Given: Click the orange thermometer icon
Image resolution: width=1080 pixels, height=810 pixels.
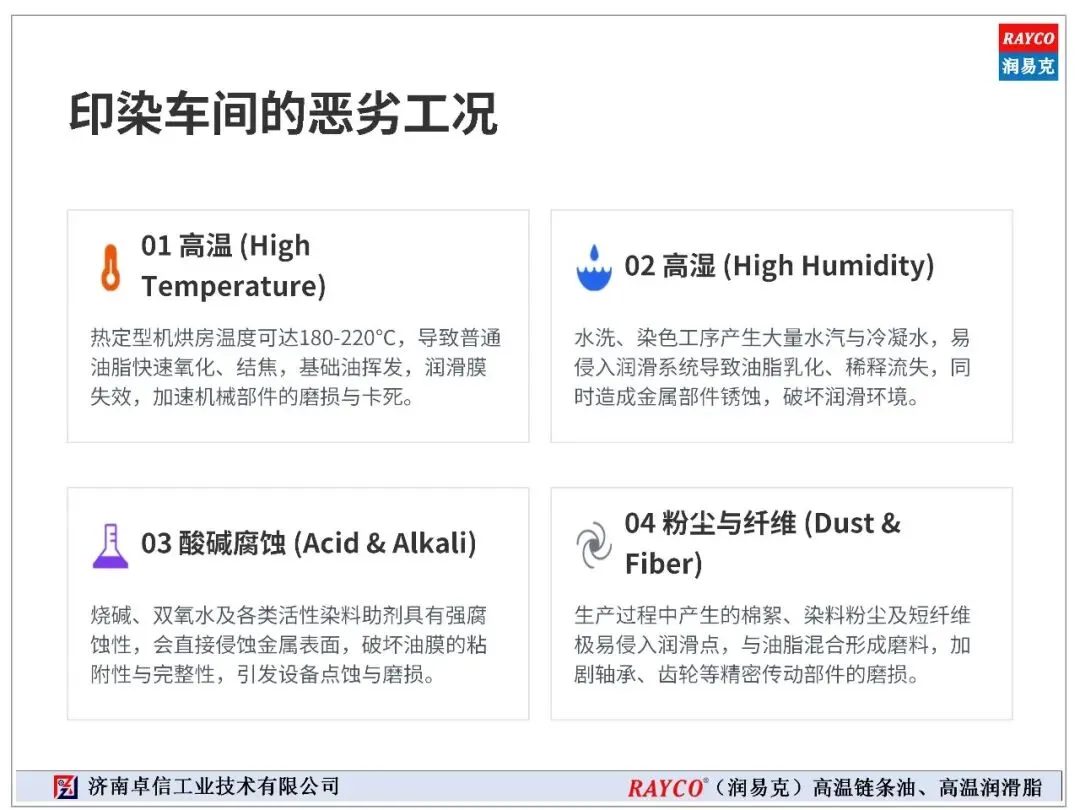Looking at the screenshot, I should click(110, 267).
